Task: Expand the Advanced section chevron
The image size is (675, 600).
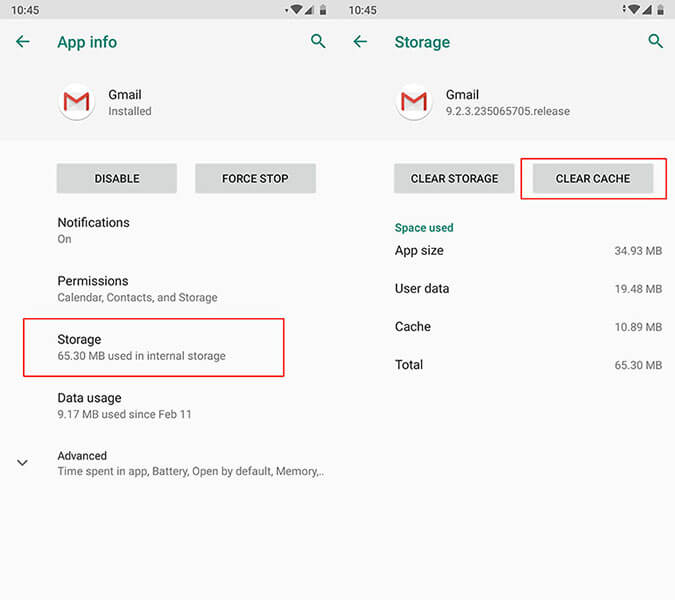Action: [x=22, y=463]
